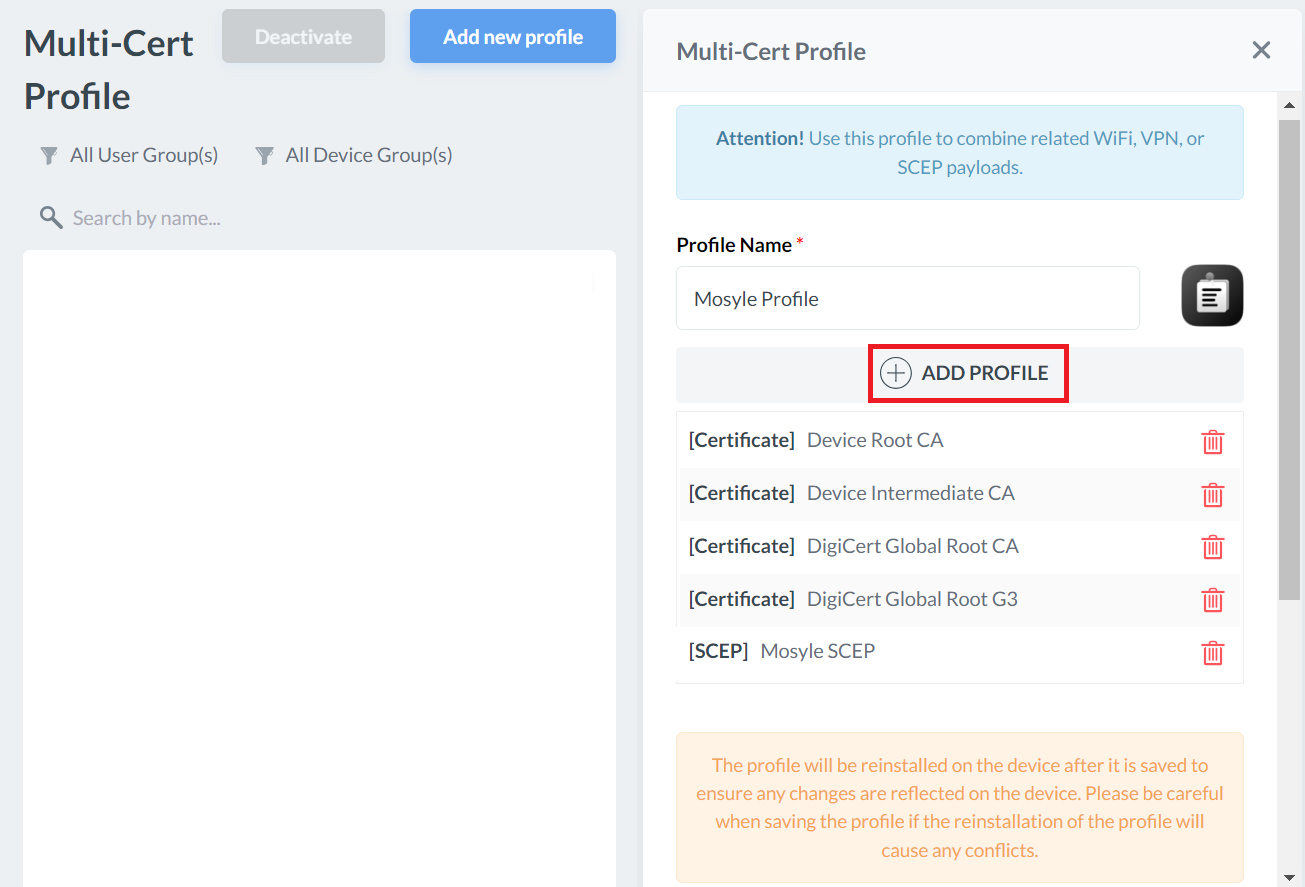The height and width of the screenshot is (887, 1305).
Task: Delete the Device Root CA certificate
Action: tap(1212, 442)
